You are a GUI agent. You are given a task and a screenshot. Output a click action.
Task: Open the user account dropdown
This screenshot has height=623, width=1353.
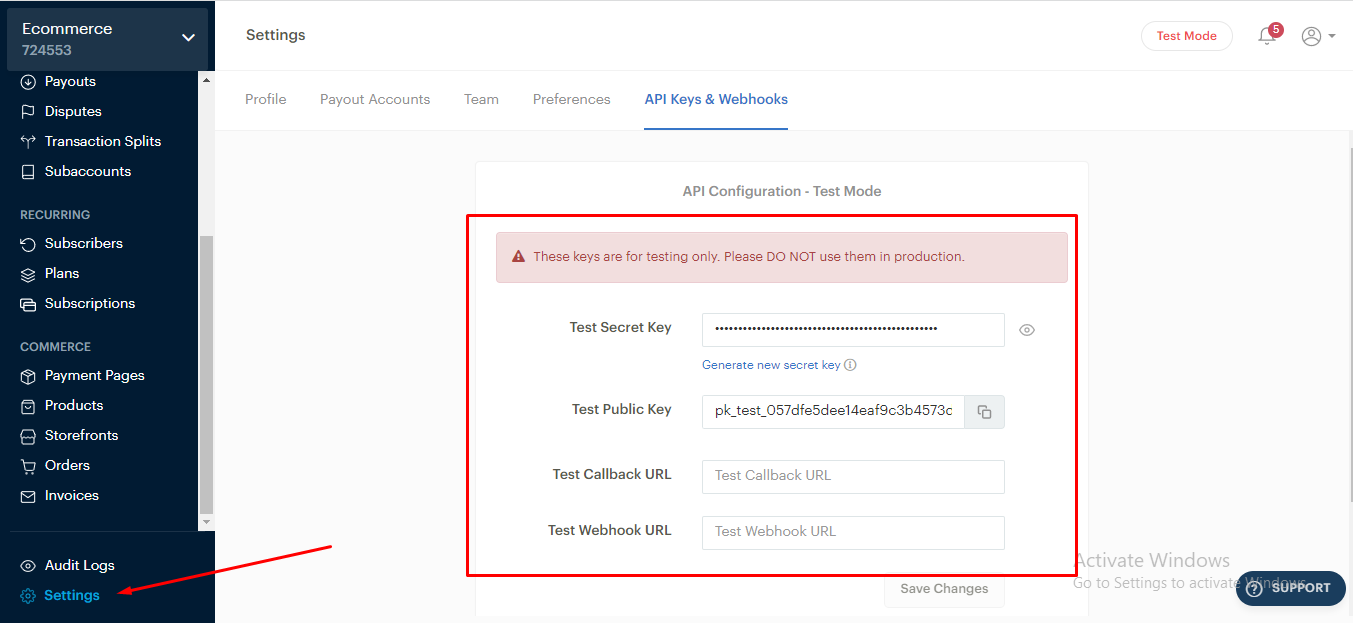click(1318, 36)
